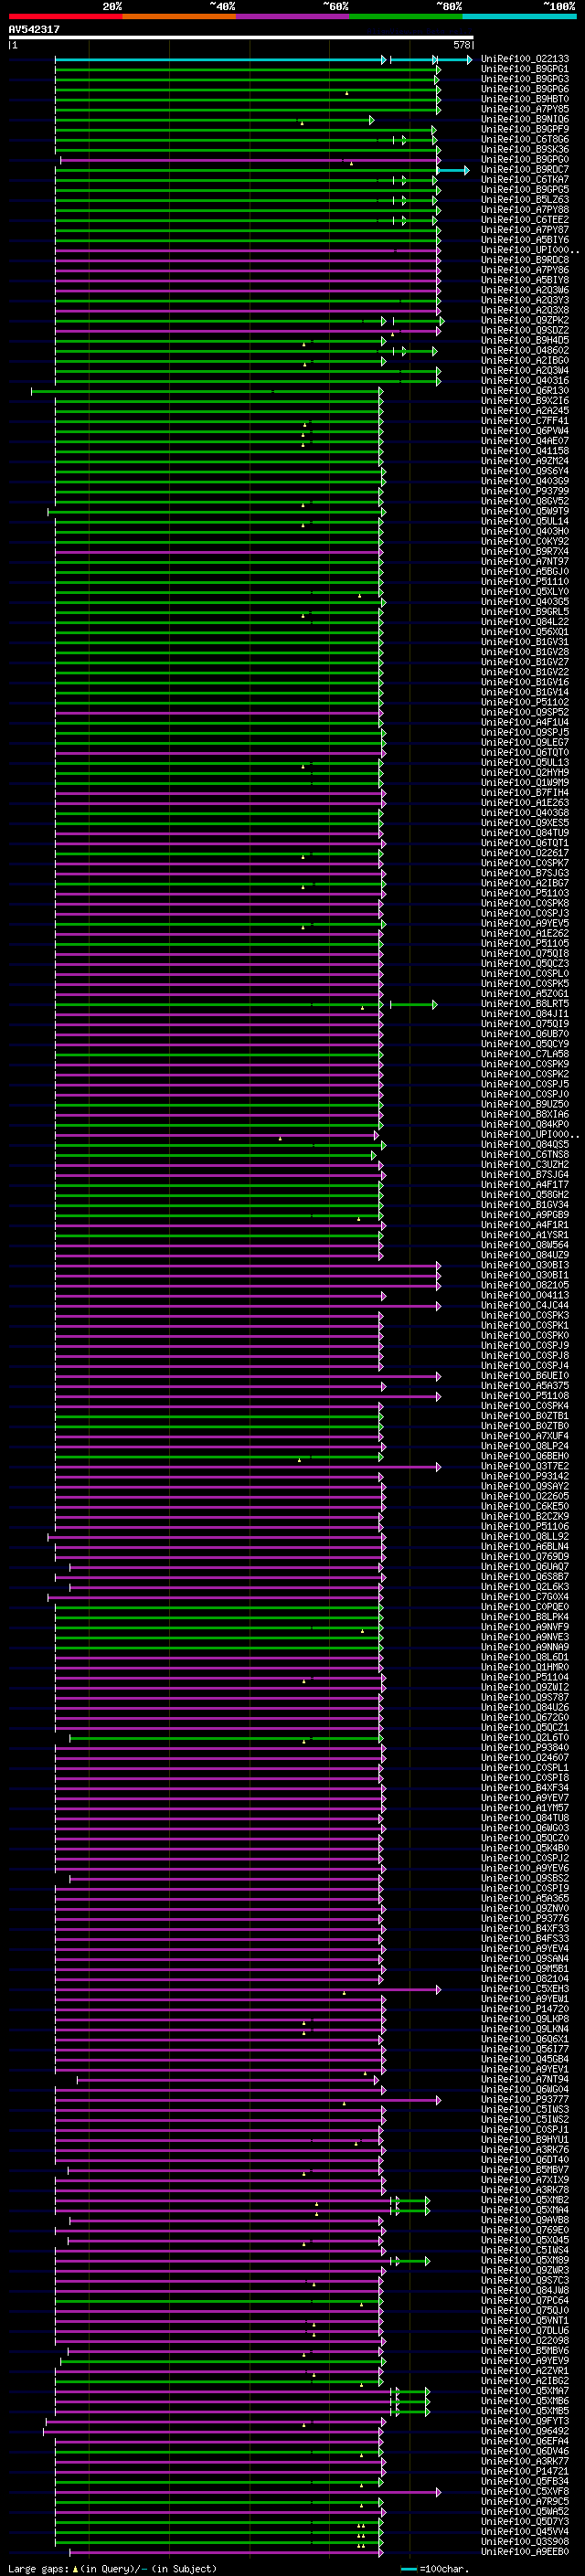Select the UniRef100_P93142 label
Image resolution: width=585 pixels, height=2576 pixels.
(x=525, y=1476)
